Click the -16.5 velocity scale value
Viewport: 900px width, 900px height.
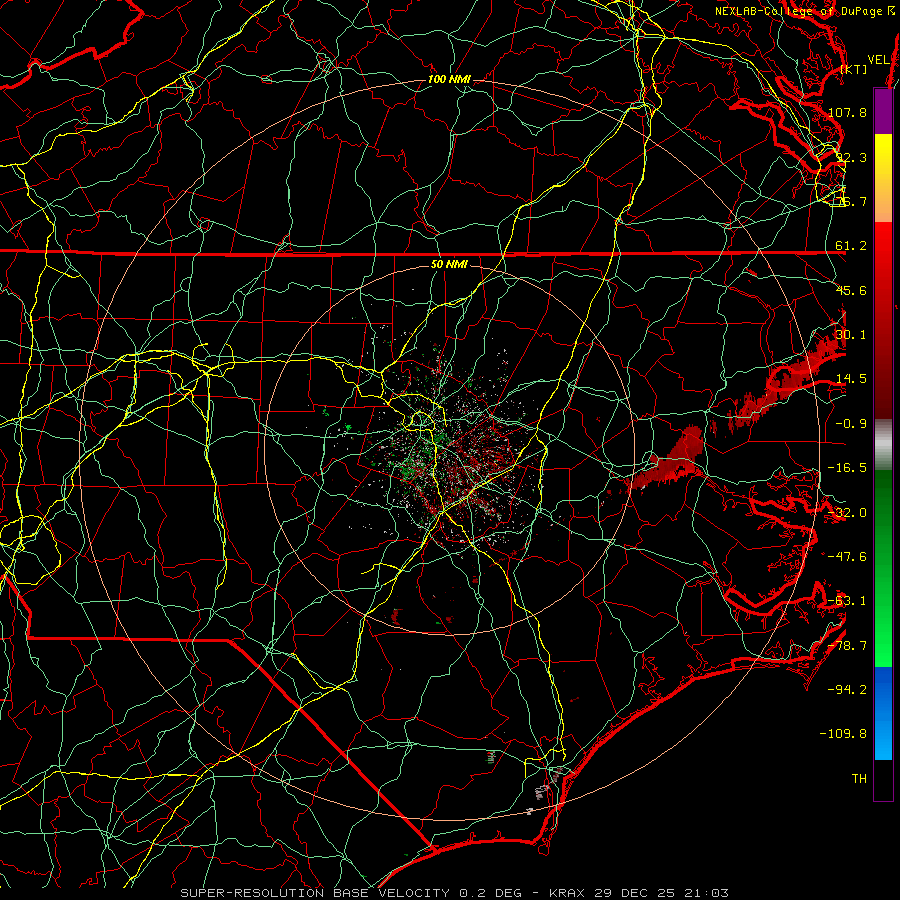(847, 468)
